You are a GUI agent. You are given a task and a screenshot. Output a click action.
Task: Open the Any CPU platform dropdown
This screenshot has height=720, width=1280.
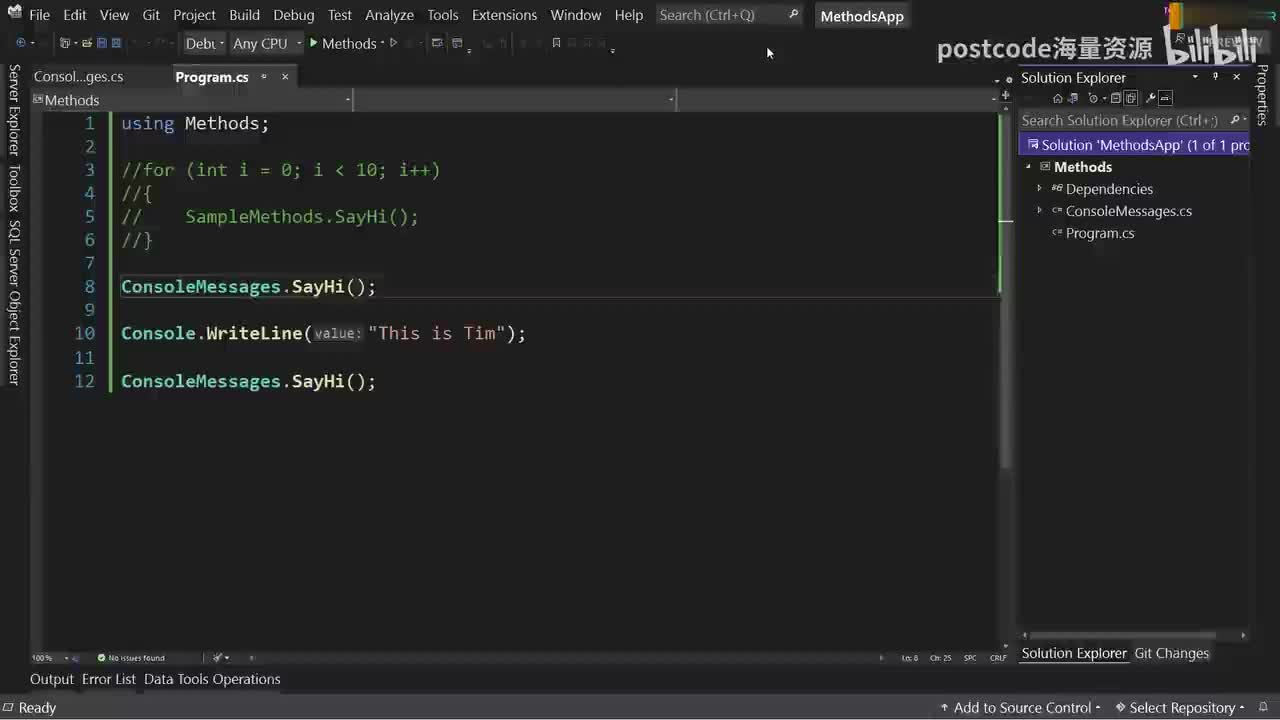pos(266,43)
